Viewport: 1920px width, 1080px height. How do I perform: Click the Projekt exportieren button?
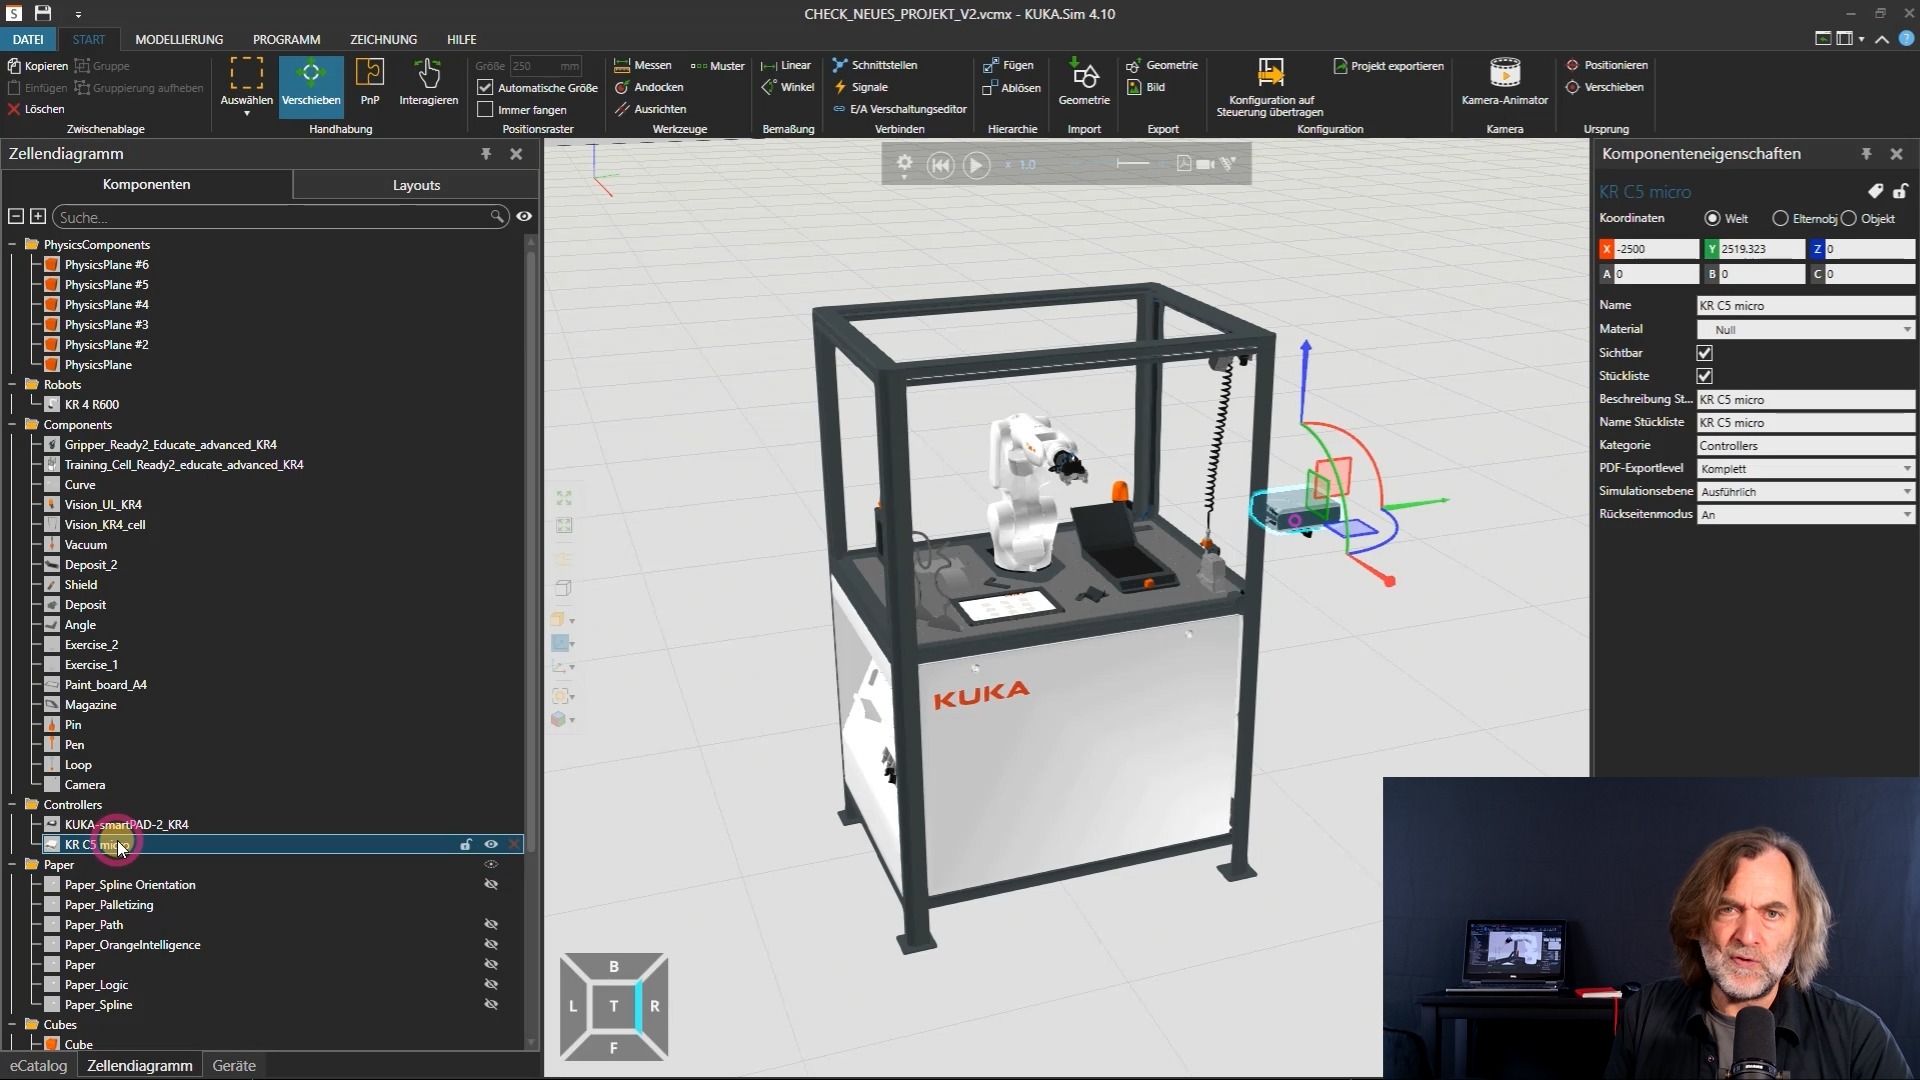[1388, 65]
